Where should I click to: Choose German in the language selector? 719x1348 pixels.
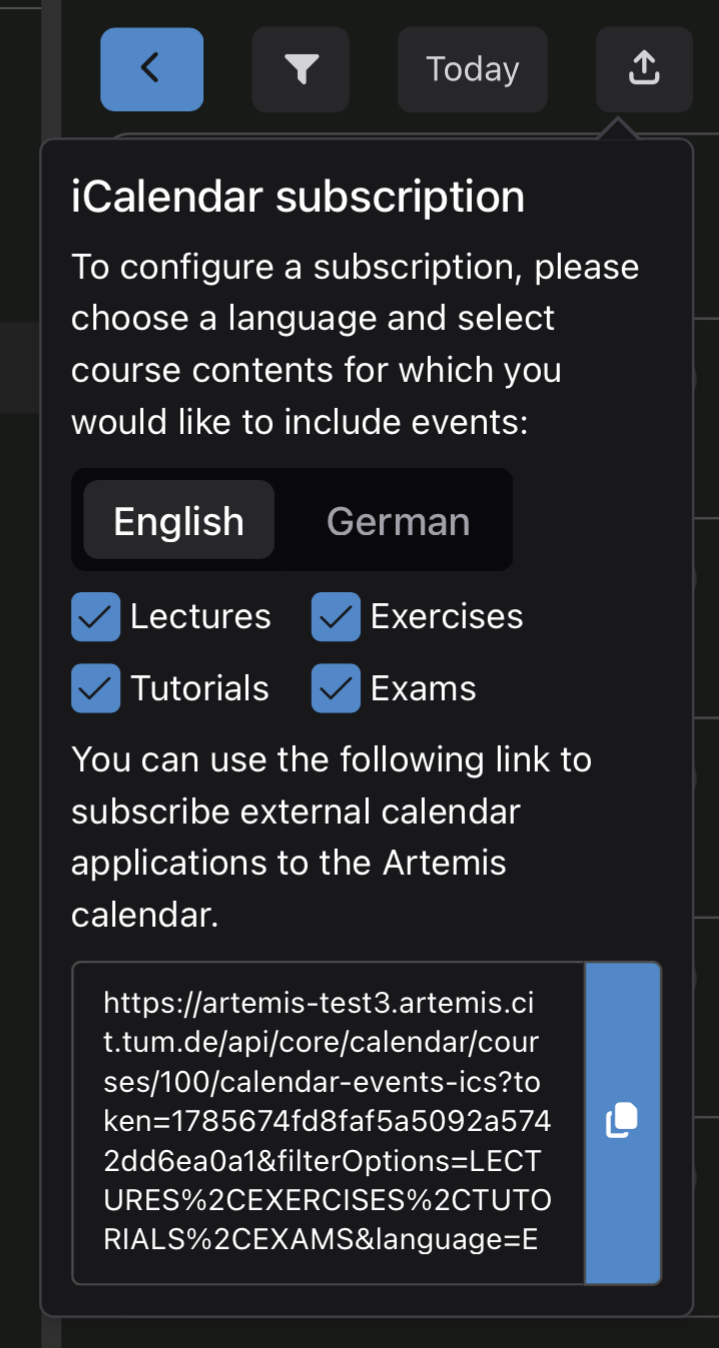(398, 520)
